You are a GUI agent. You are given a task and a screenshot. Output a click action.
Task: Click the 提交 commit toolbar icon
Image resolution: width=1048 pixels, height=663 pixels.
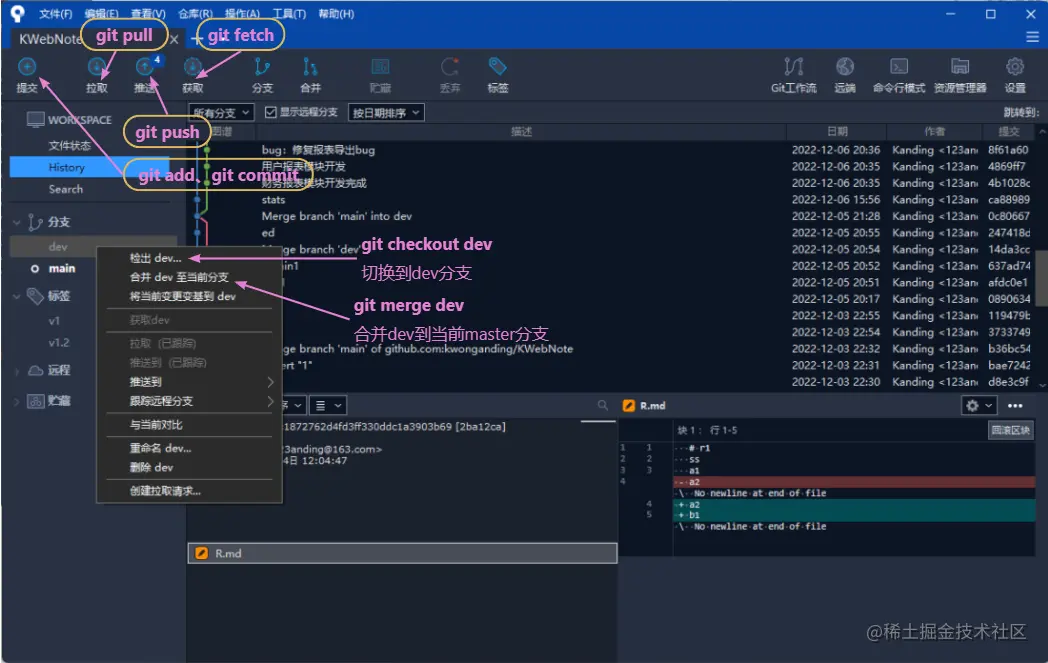point(27,75)
